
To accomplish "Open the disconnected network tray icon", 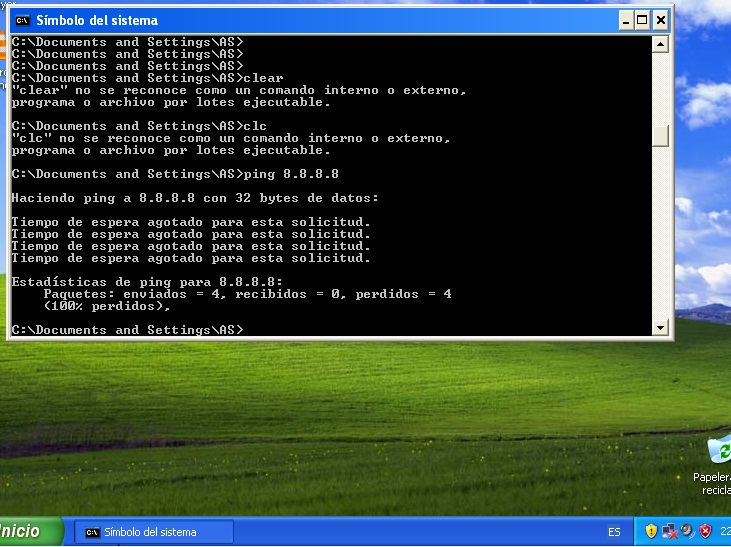I will tap(669, 531).
